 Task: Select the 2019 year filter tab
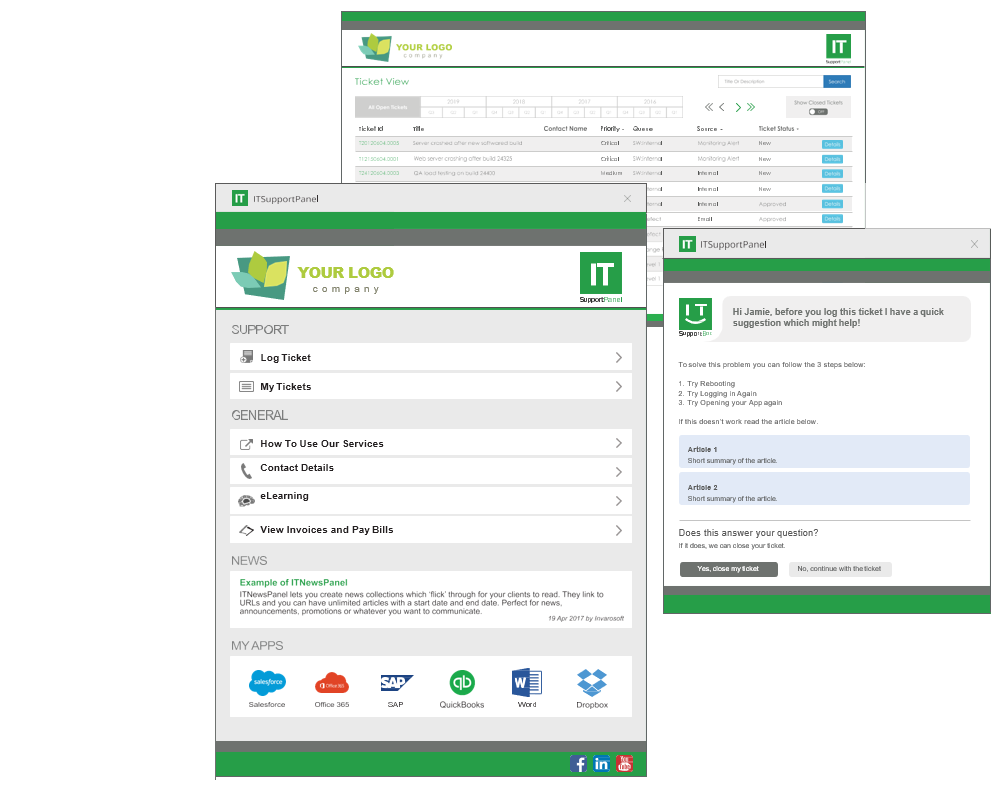[x=454, y=101]
